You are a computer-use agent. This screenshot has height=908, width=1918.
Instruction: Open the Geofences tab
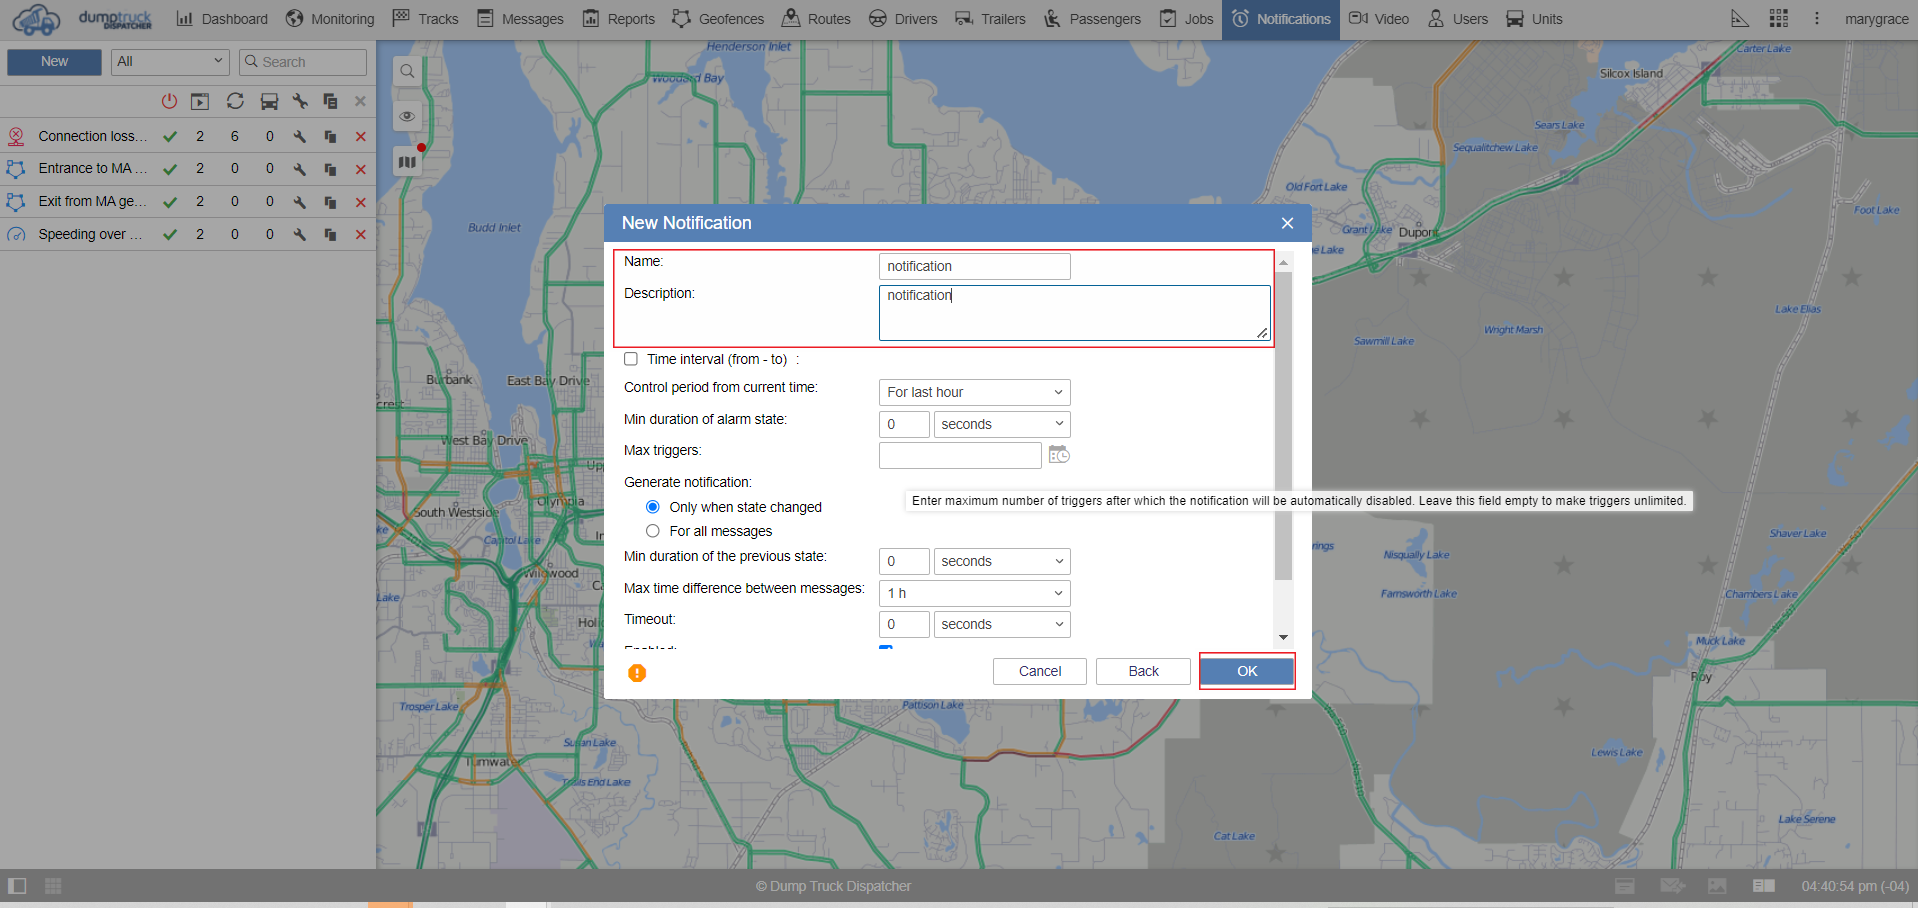718,19
